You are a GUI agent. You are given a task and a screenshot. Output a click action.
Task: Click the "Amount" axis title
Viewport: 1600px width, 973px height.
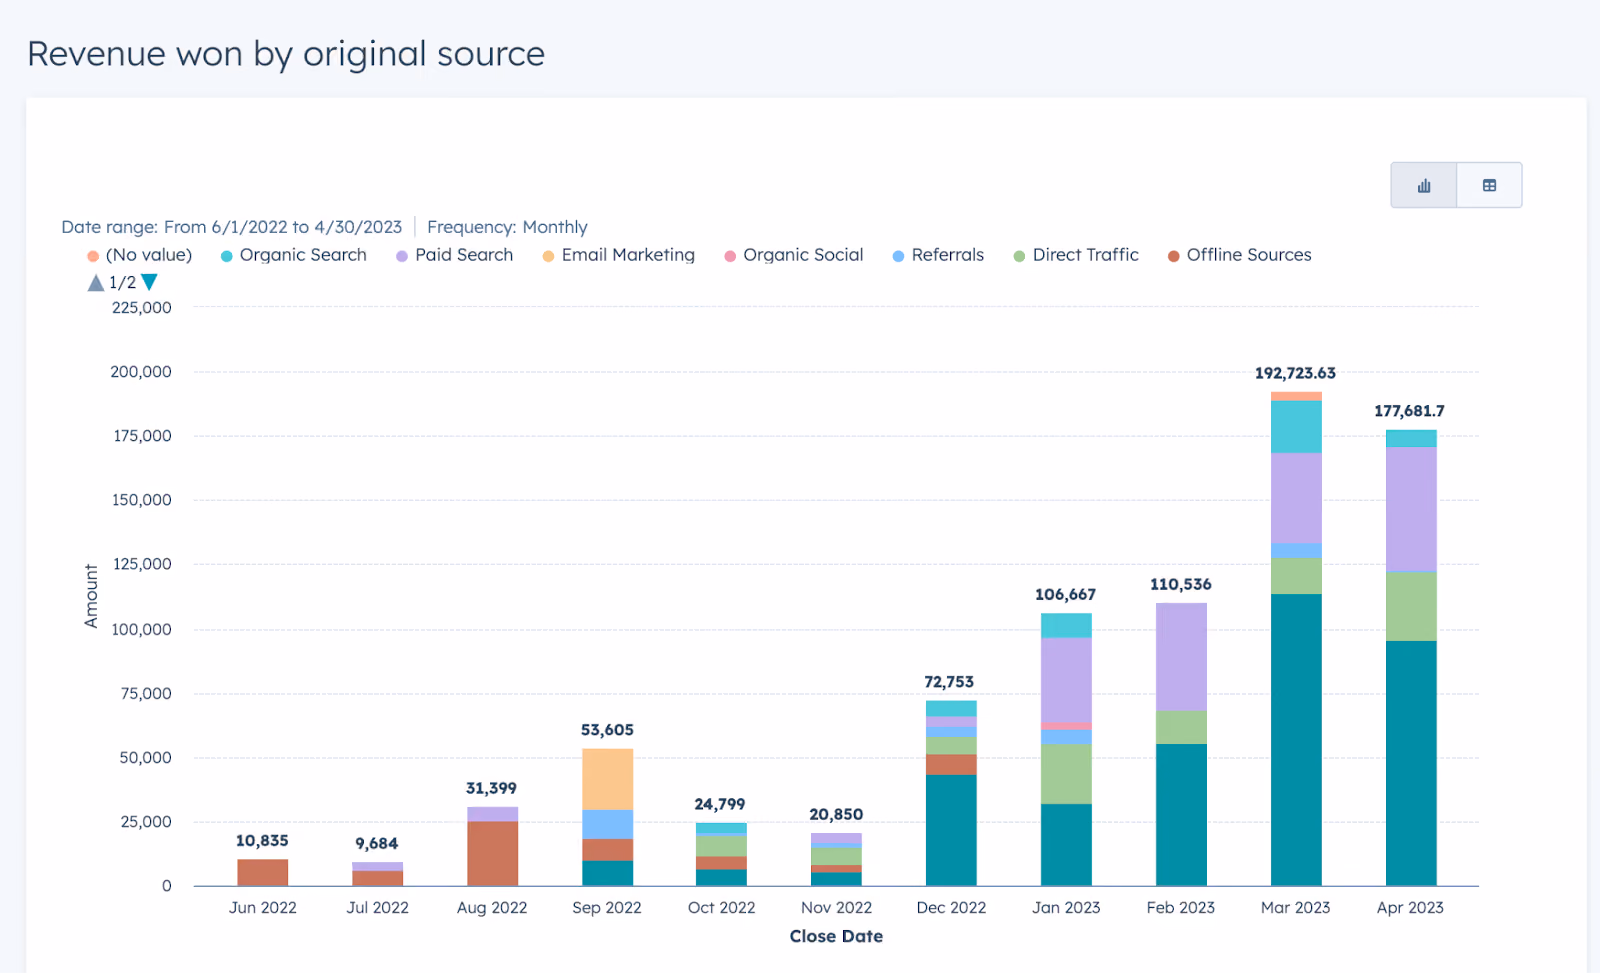[x=91, y=596]
